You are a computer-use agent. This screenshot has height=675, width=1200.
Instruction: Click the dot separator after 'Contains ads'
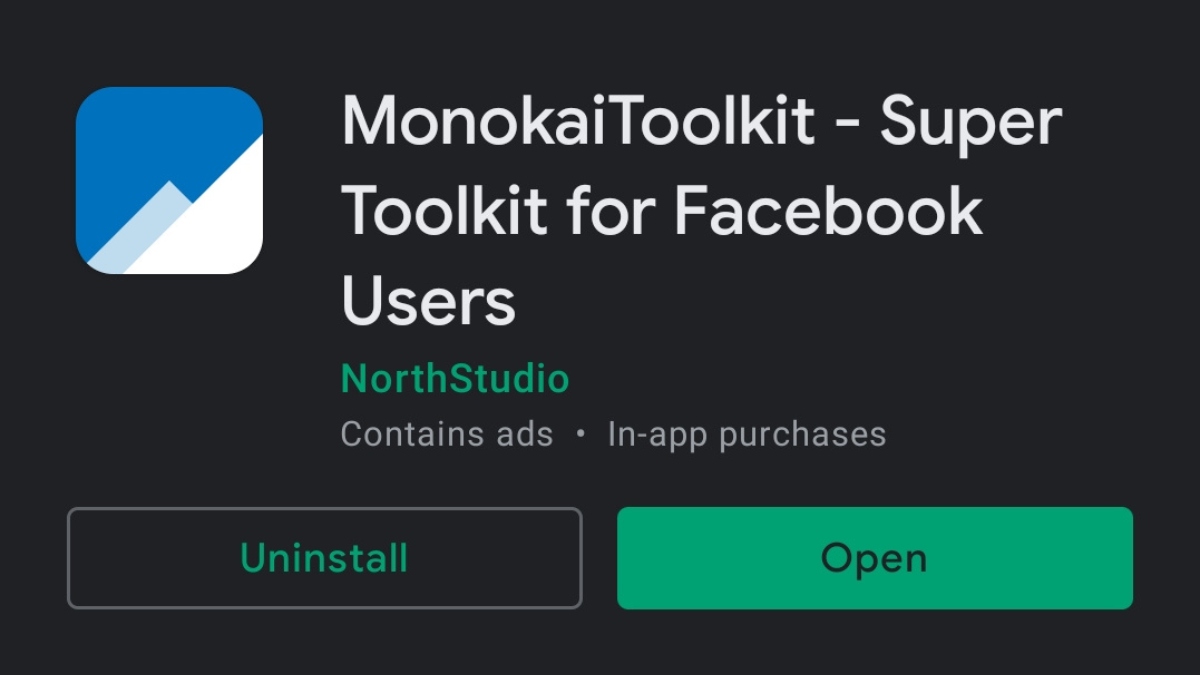580,435
